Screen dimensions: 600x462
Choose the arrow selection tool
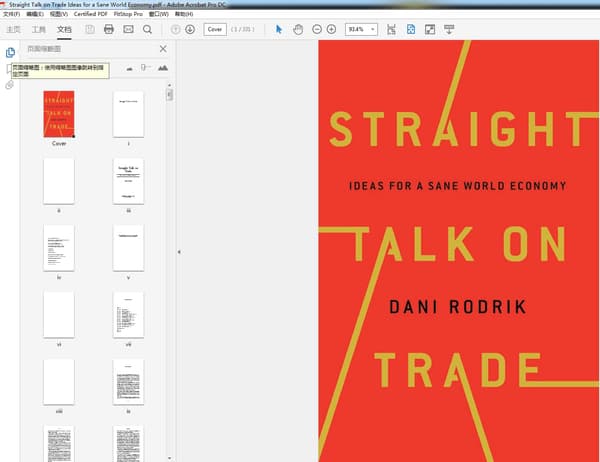279,29
